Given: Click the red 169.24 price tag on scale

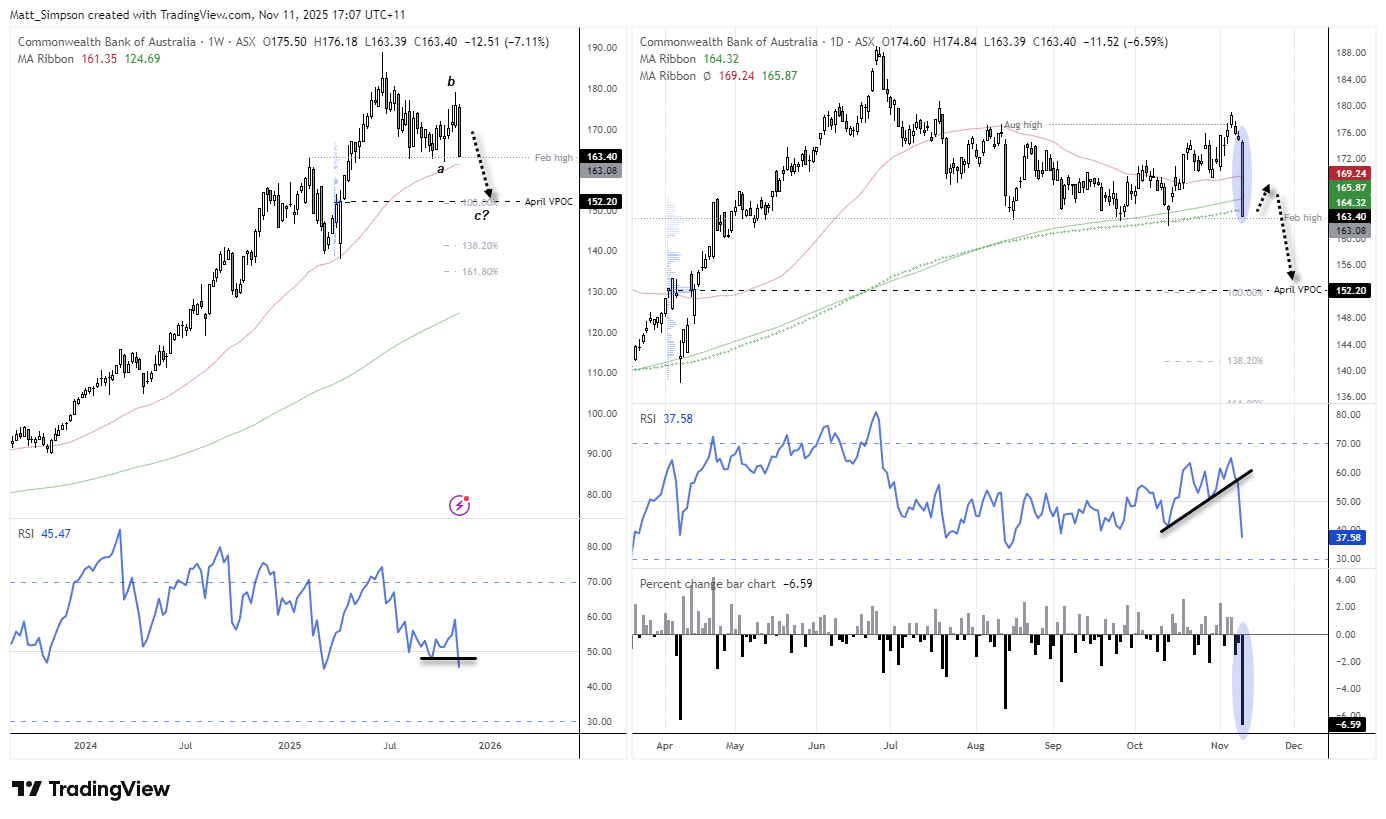Looking at the screenshot, I should (1352, 173).
